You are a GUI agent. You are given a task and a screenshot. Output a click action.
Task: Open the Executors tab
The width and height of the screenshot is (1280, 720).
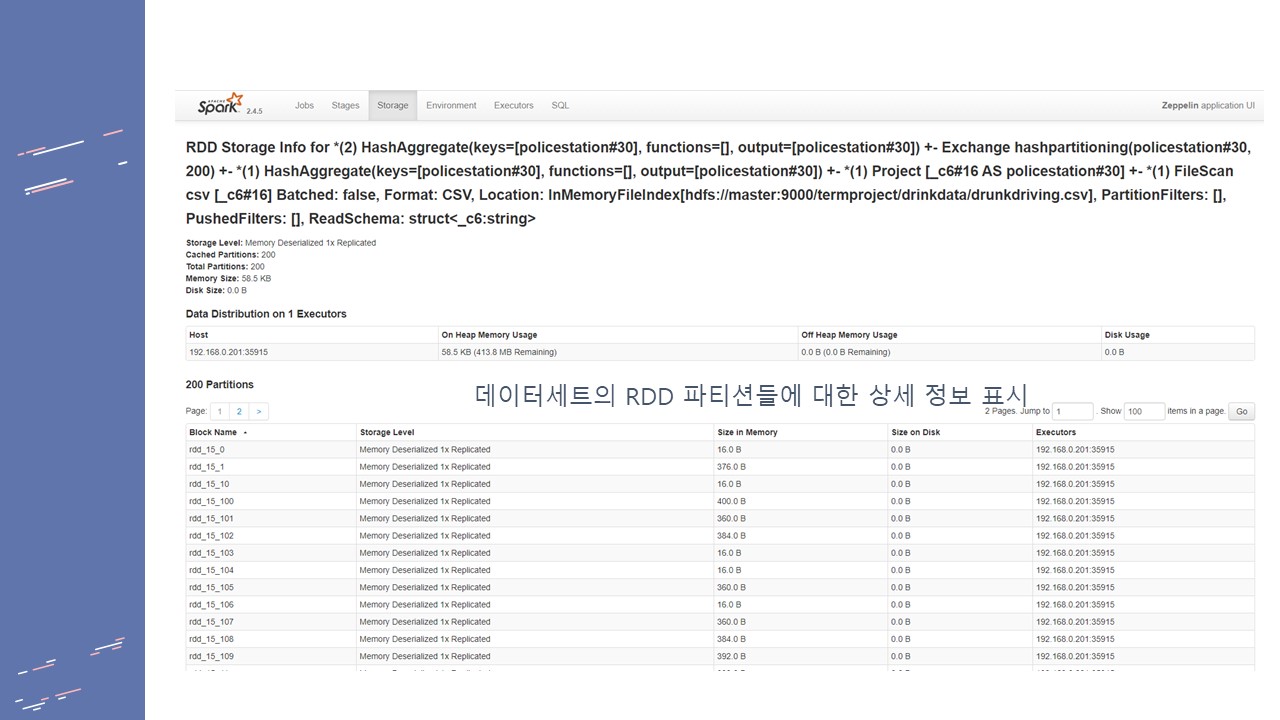pos(514,105)
